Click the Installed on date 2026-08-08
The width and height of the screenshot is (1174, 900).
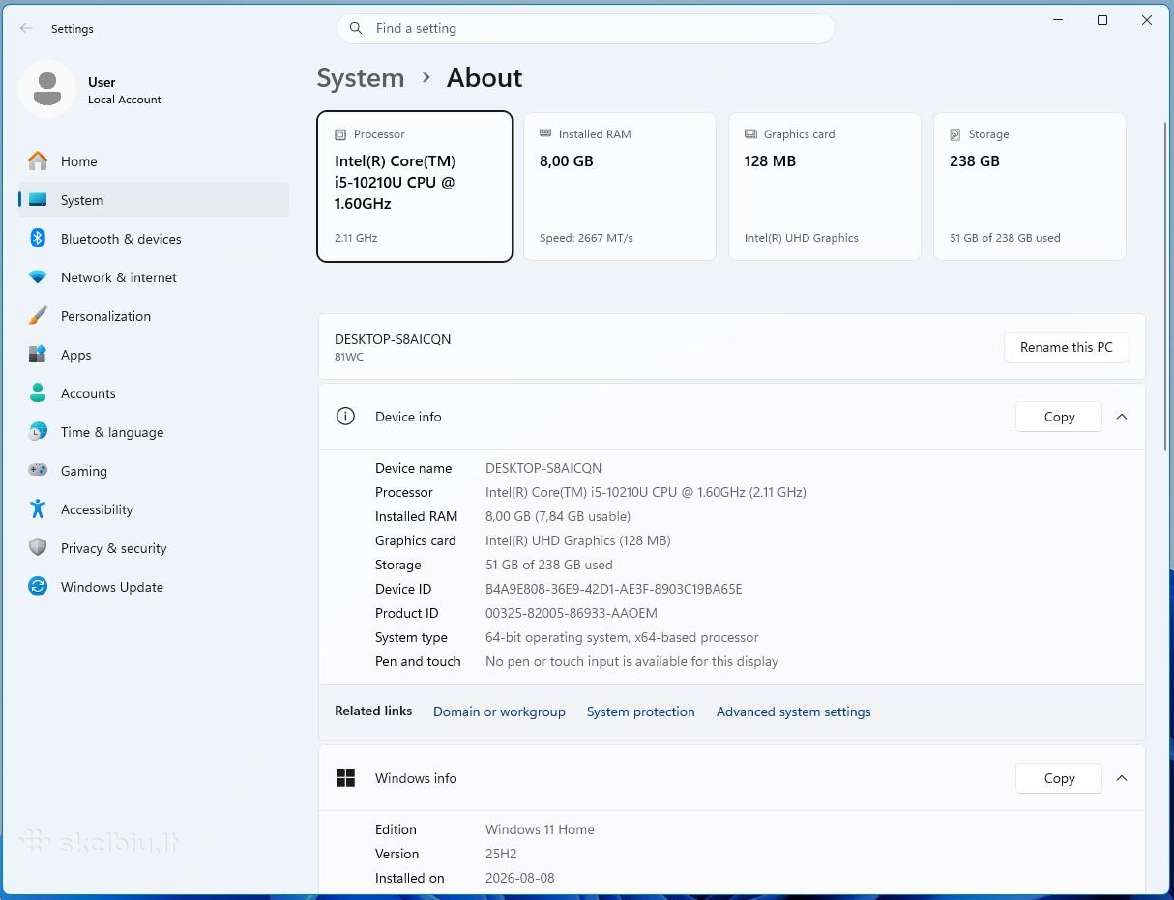click(520, 878)
